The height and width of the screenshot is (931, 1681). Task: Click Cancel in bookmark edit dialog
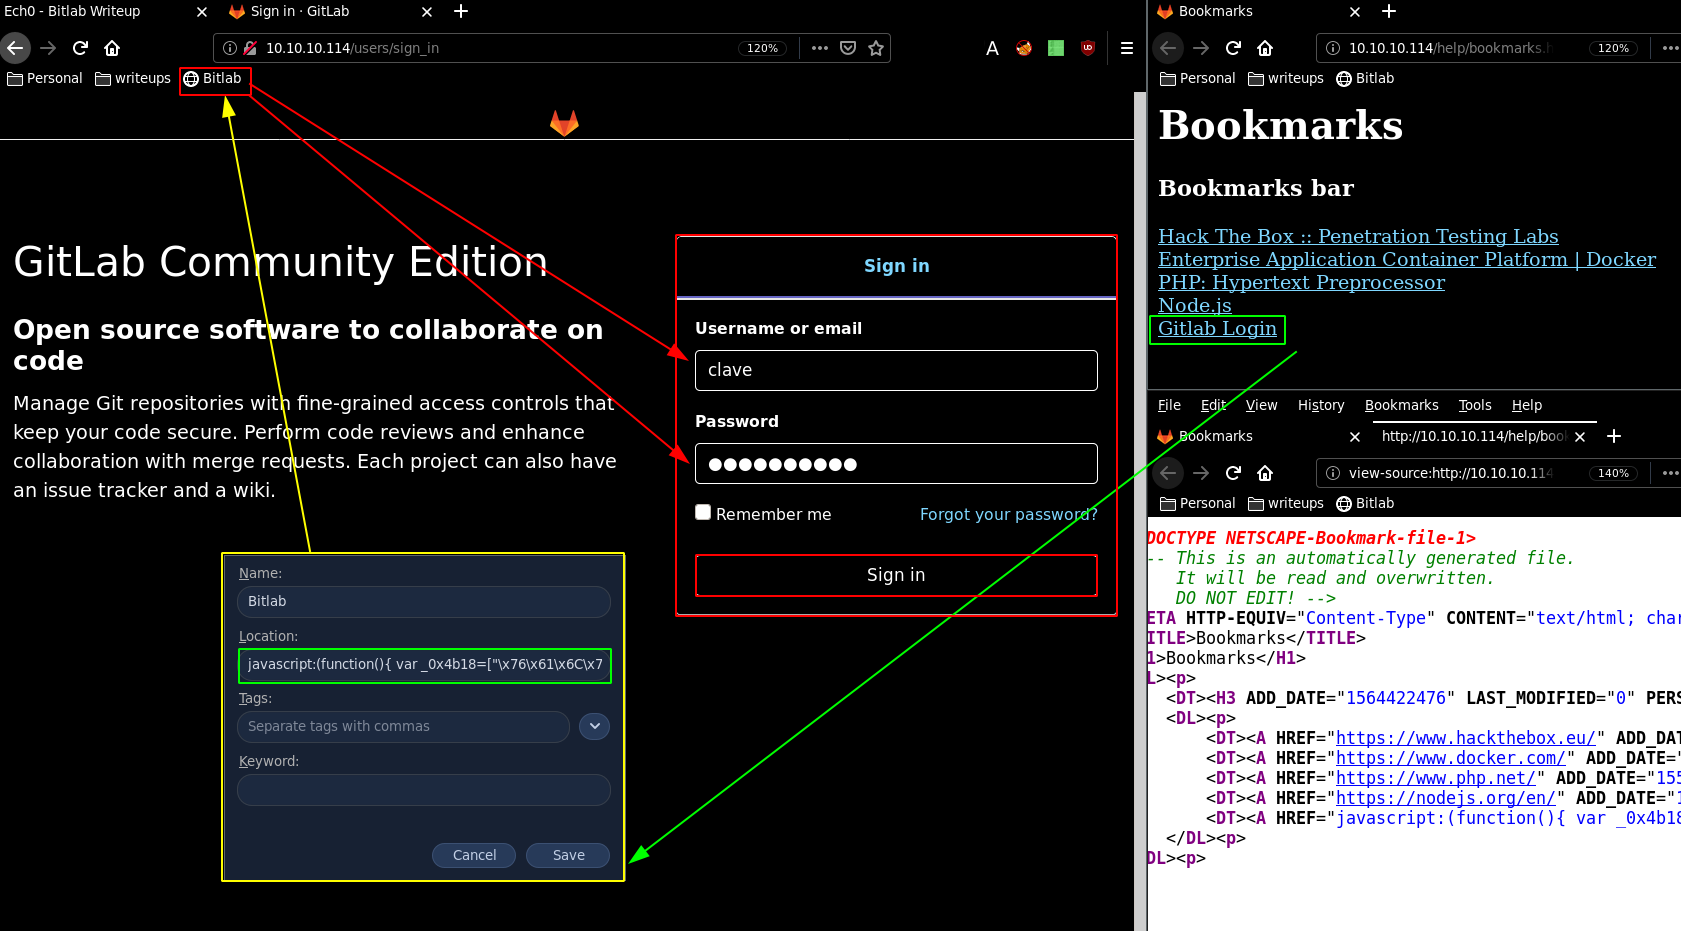pos(474,855)
